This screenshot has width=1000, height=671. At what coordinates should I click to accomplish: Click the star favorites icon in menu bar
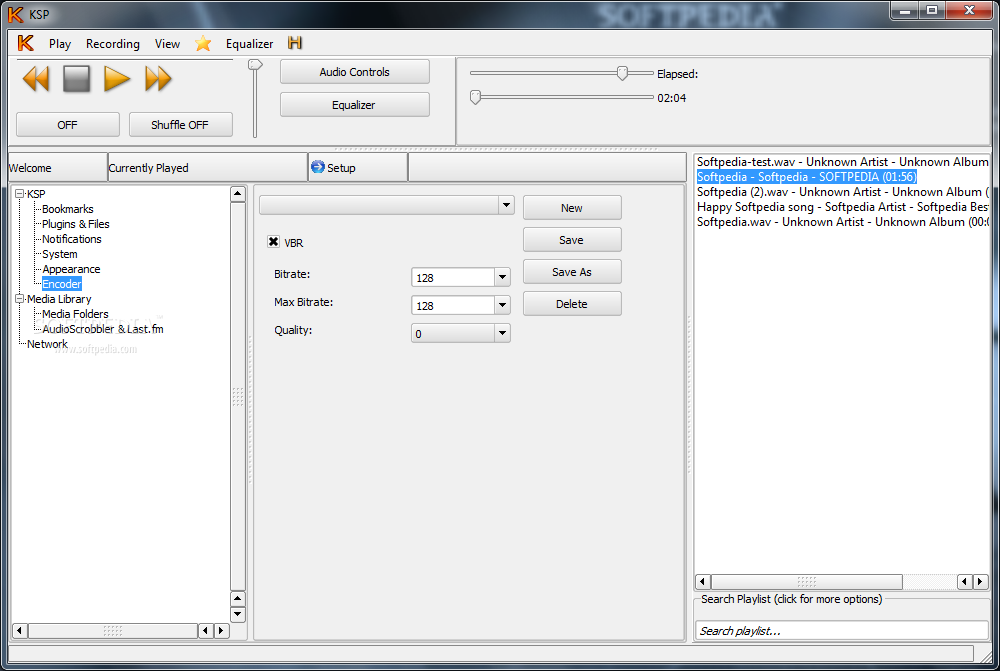click(203, 43)
